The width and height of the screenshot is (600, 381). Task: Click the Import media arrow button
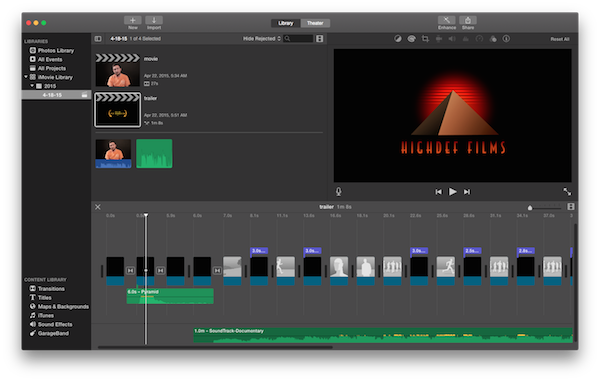pyautogui.click(x=154, y=20)
